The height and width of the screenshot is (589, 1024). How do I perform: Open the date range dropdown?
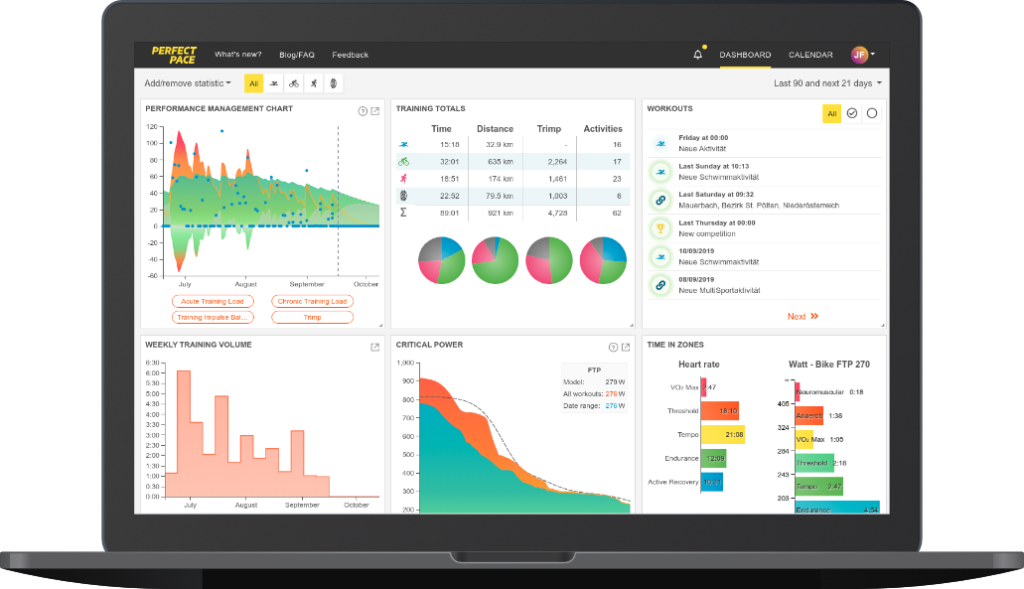pos(828,84)
